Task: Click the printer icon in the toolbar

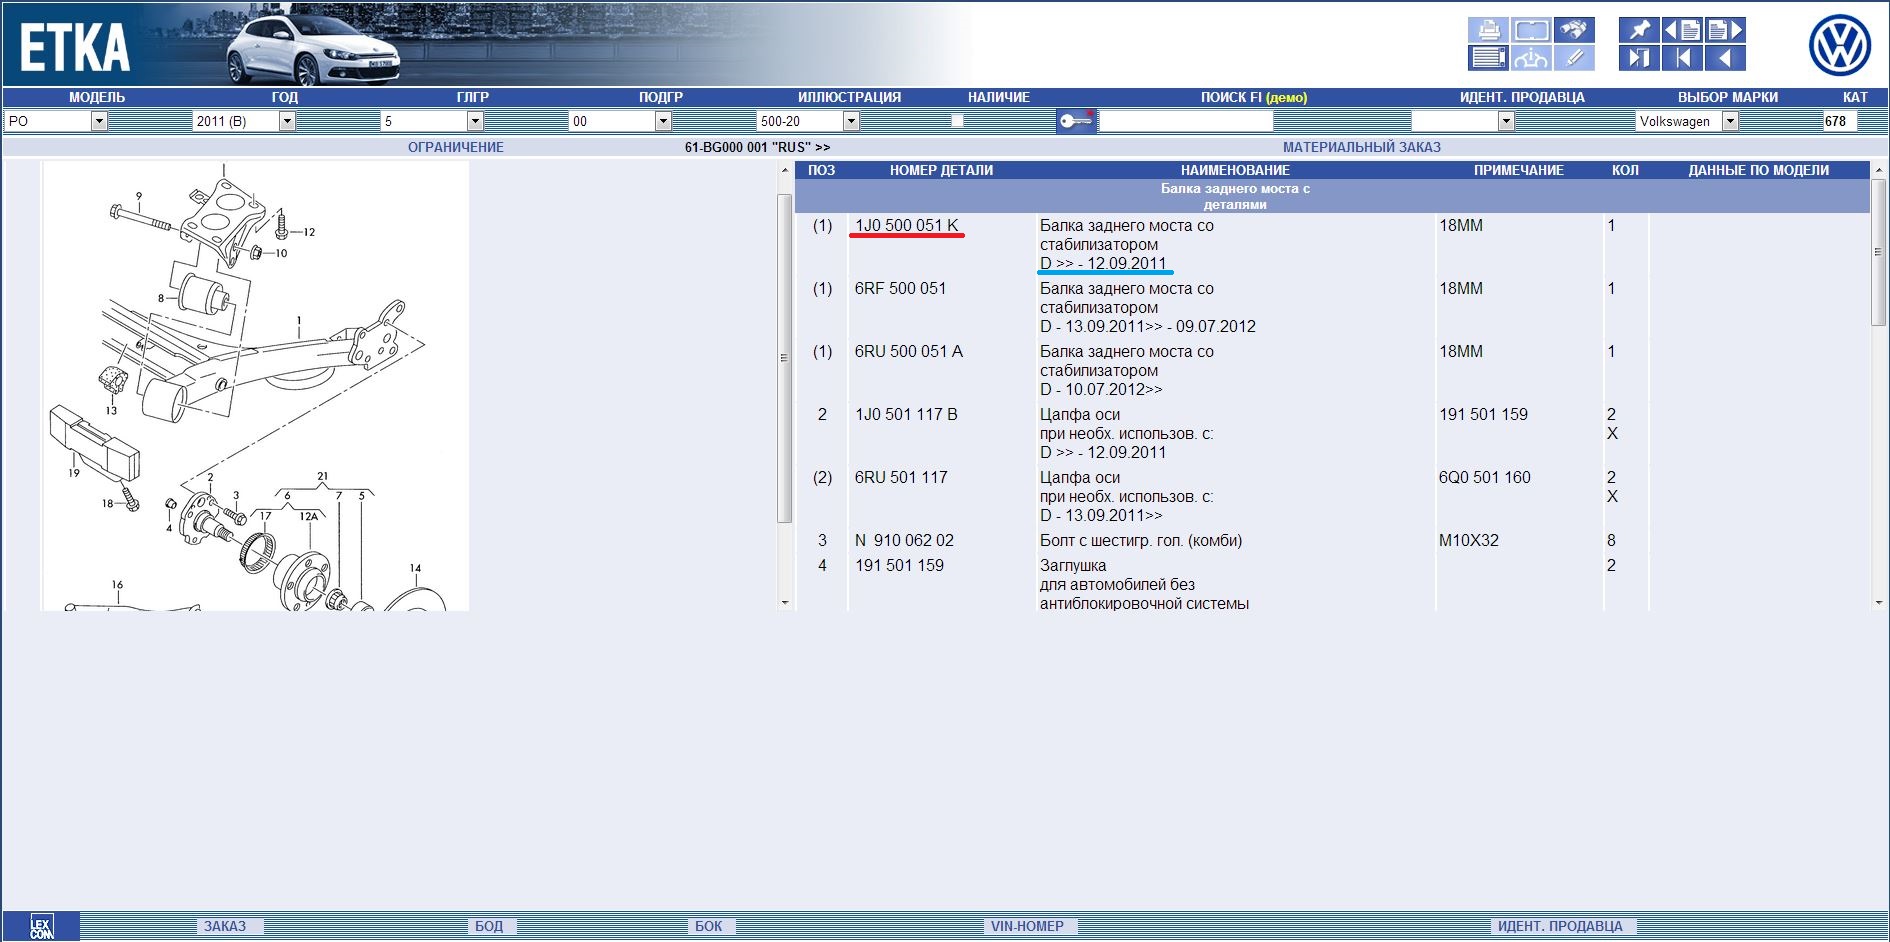Action: pyautogui.click(x=1488, y=30)
